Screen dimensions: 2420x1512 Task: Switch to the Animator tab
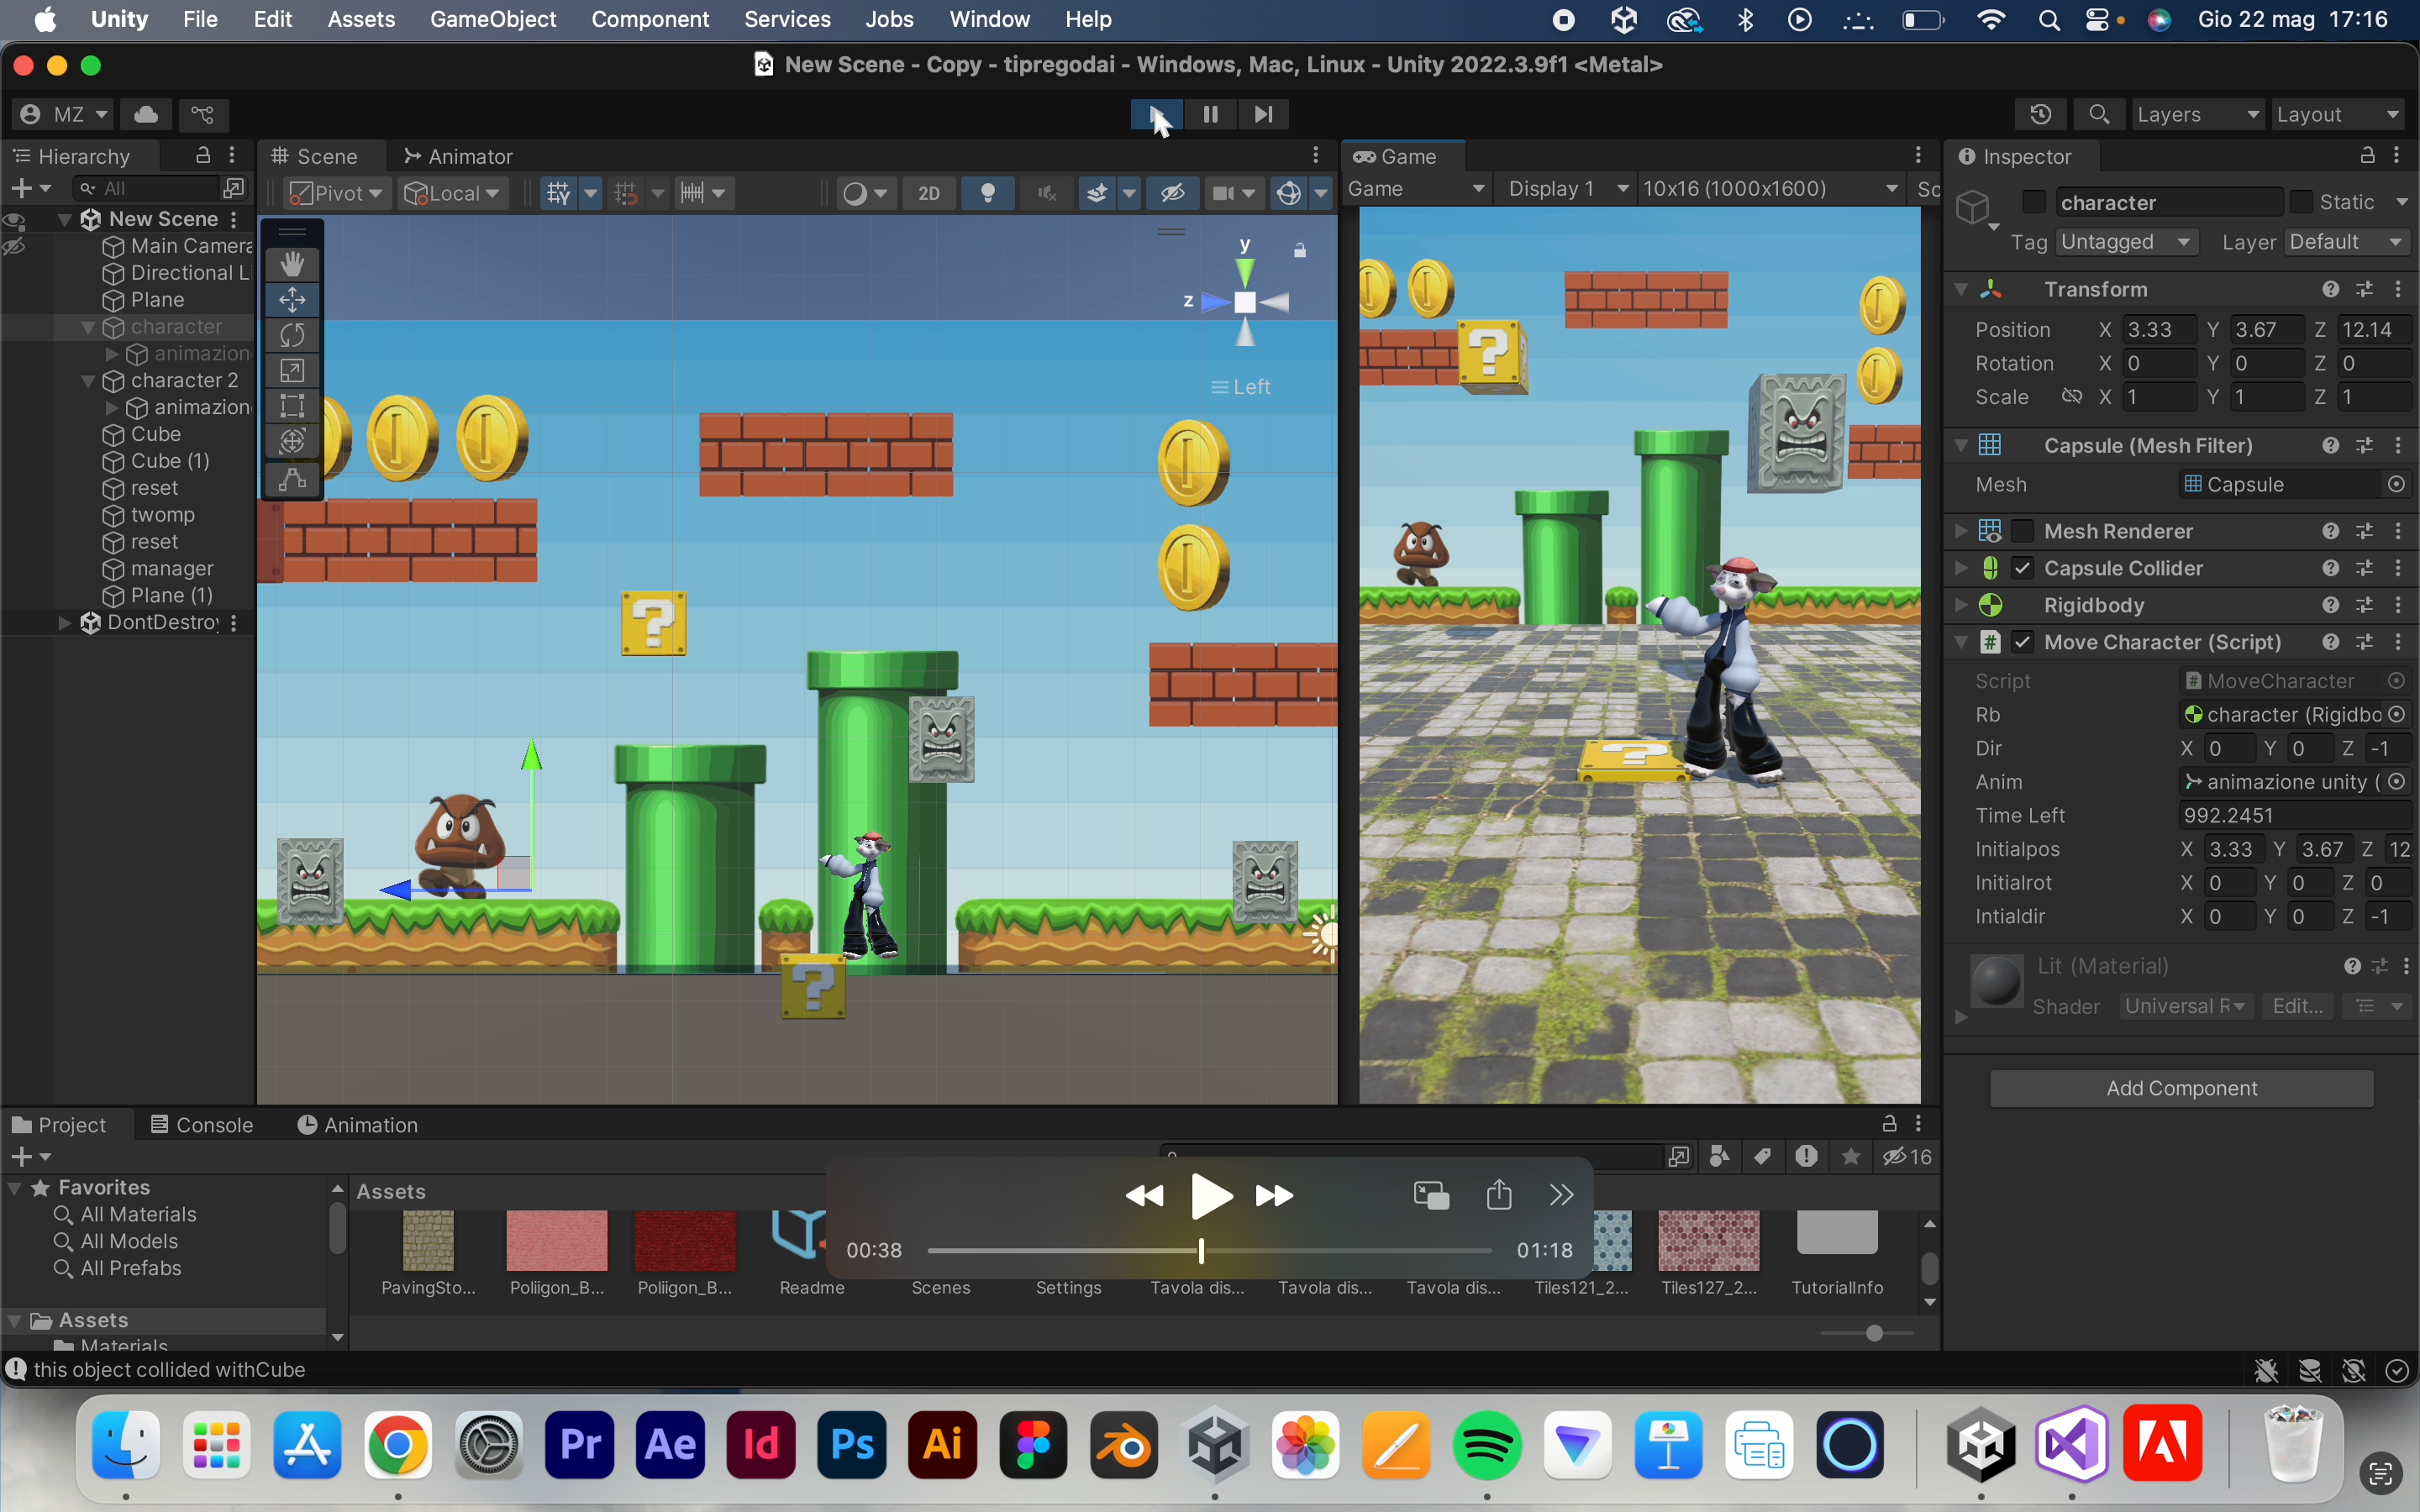pyautogui.click(x=457, y=156)
